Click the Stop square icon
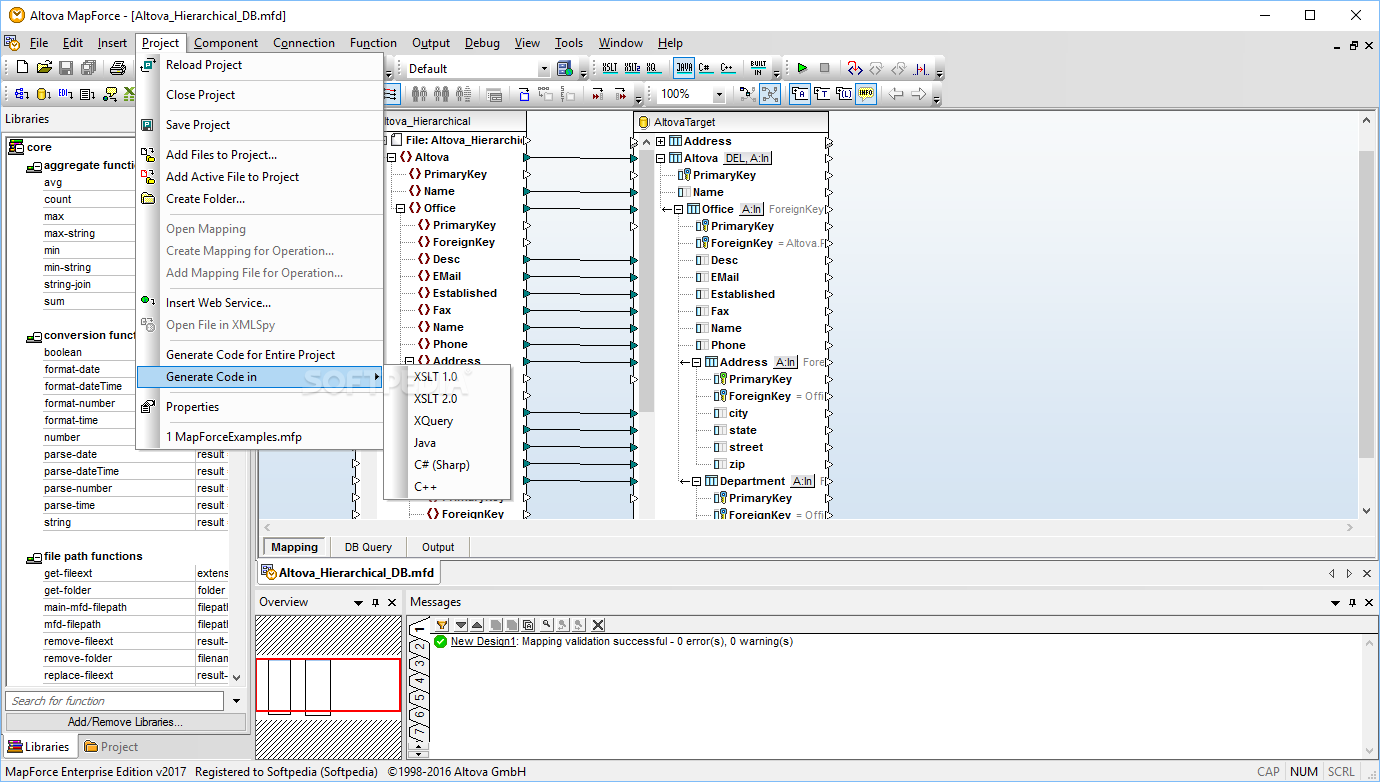 tap(824, 68)
